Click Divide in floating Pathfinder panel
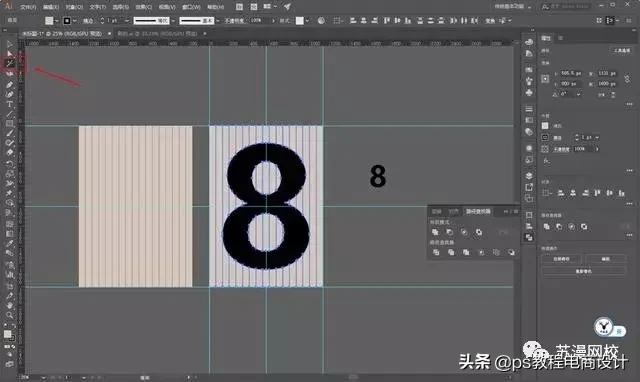The height and width of the screenshot is (382, 640). (x=436, y=253)
